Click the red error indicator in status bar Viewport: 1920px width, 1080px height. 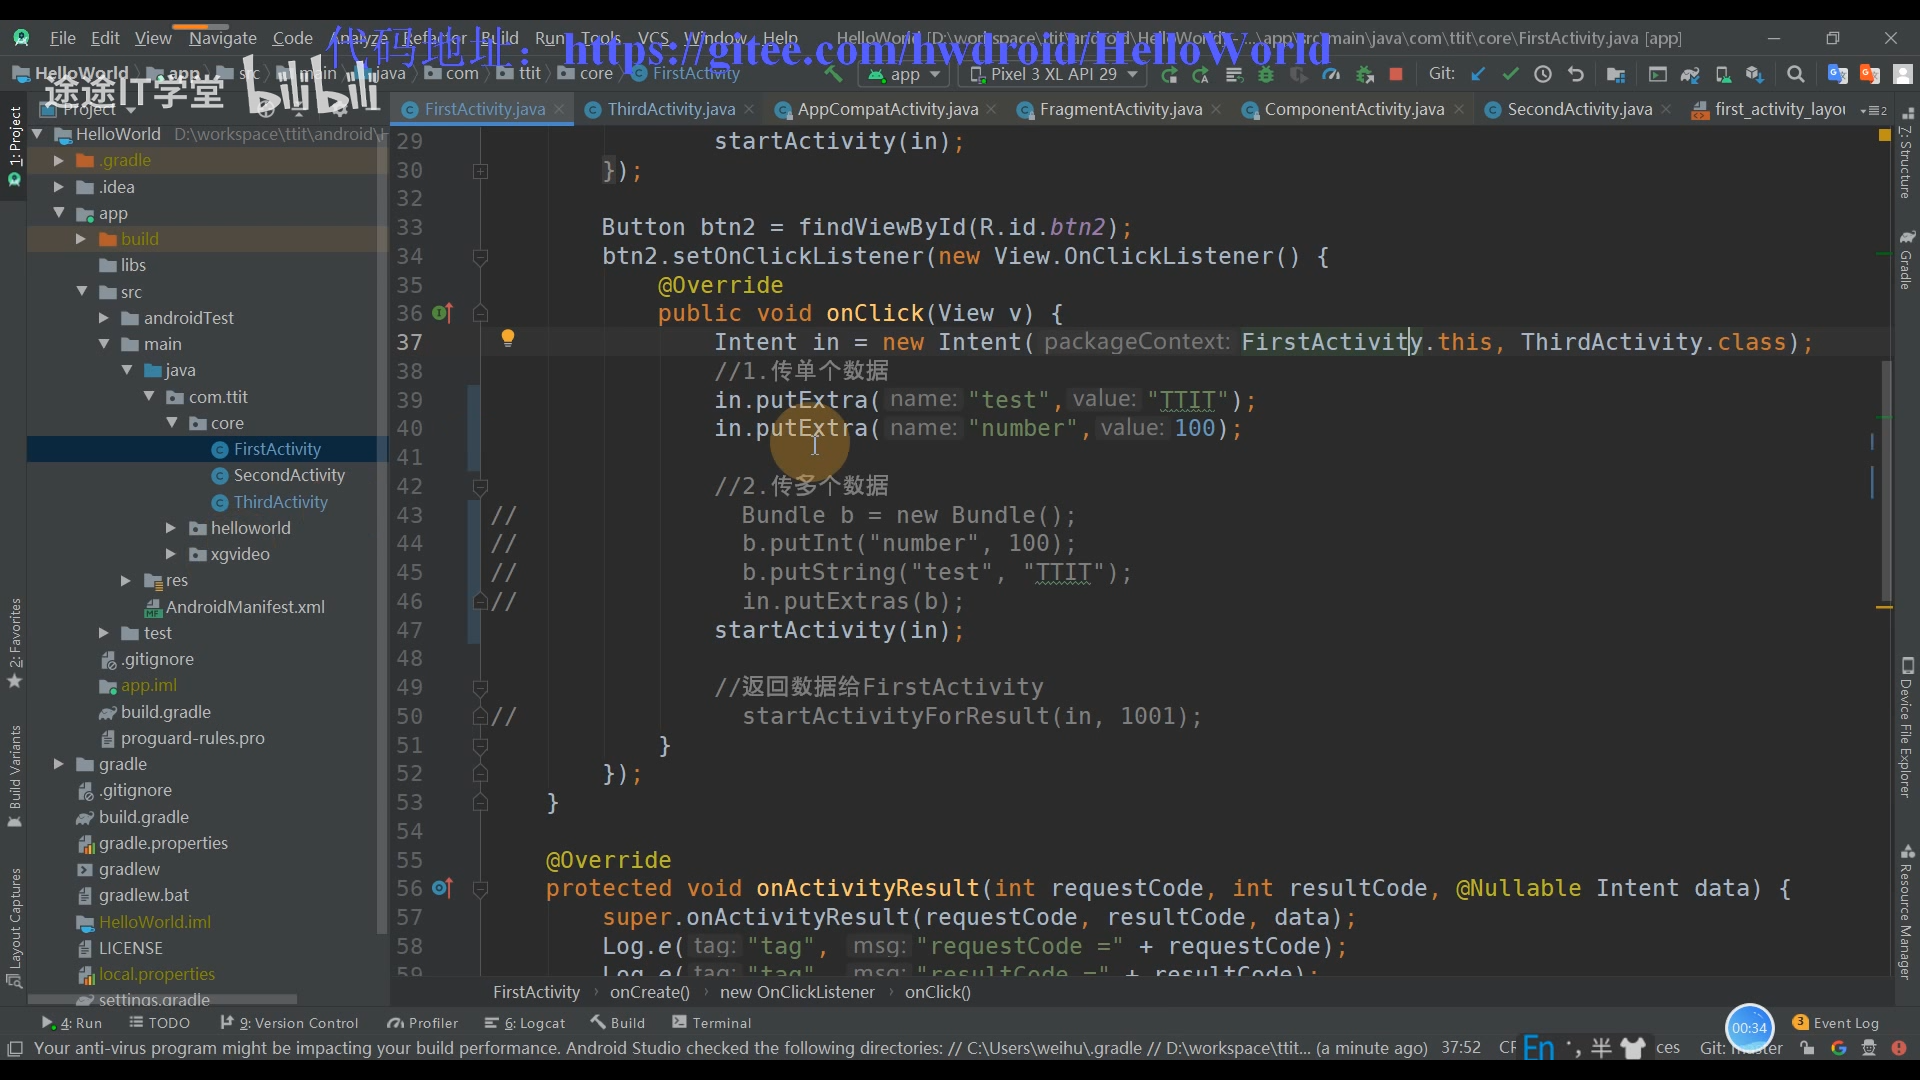1899,1048
